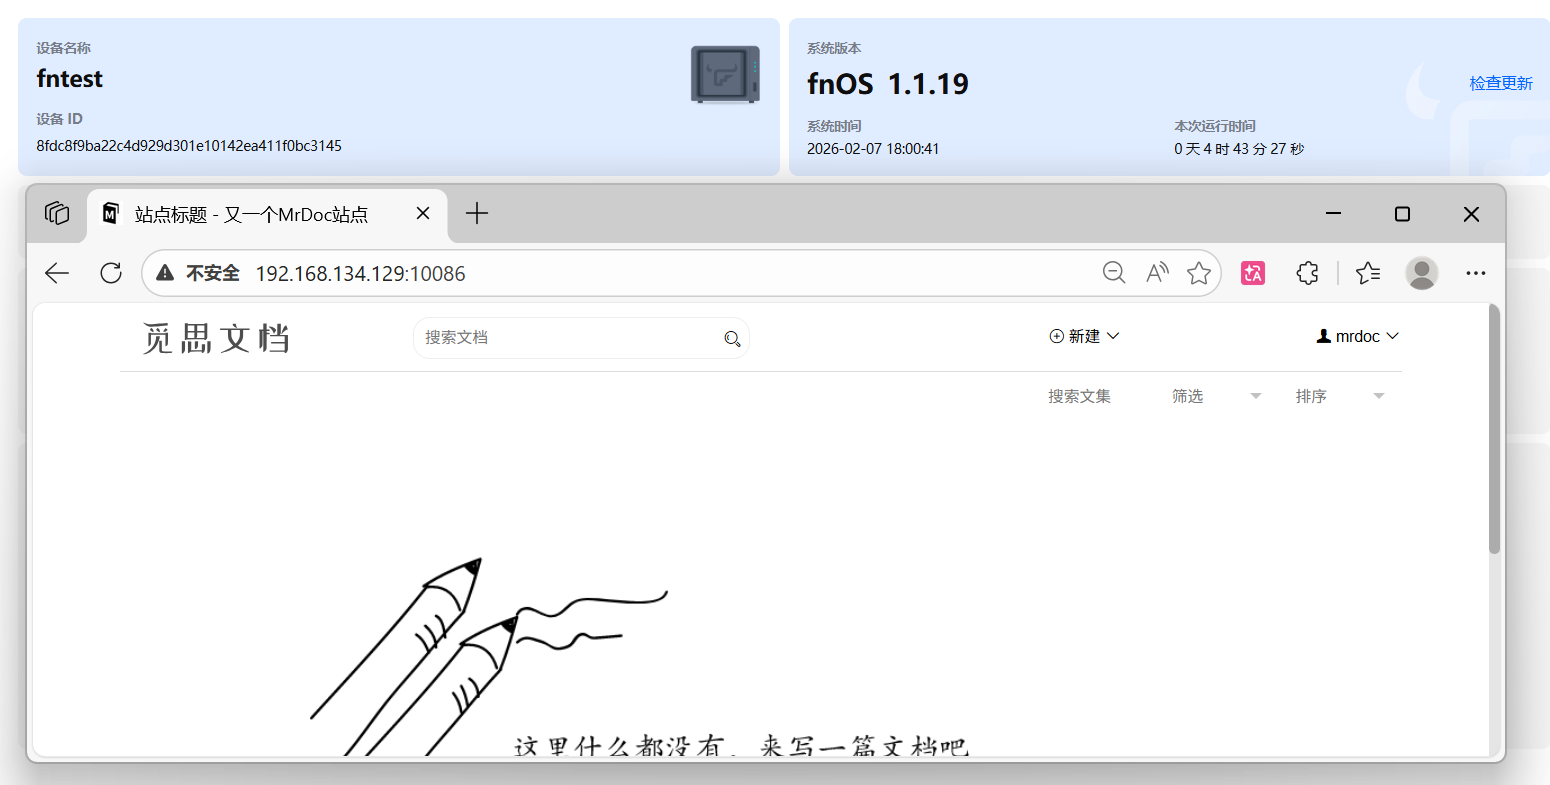
Task: Expand the 筛选 filter dropdown
Action: click(1216, 396)
